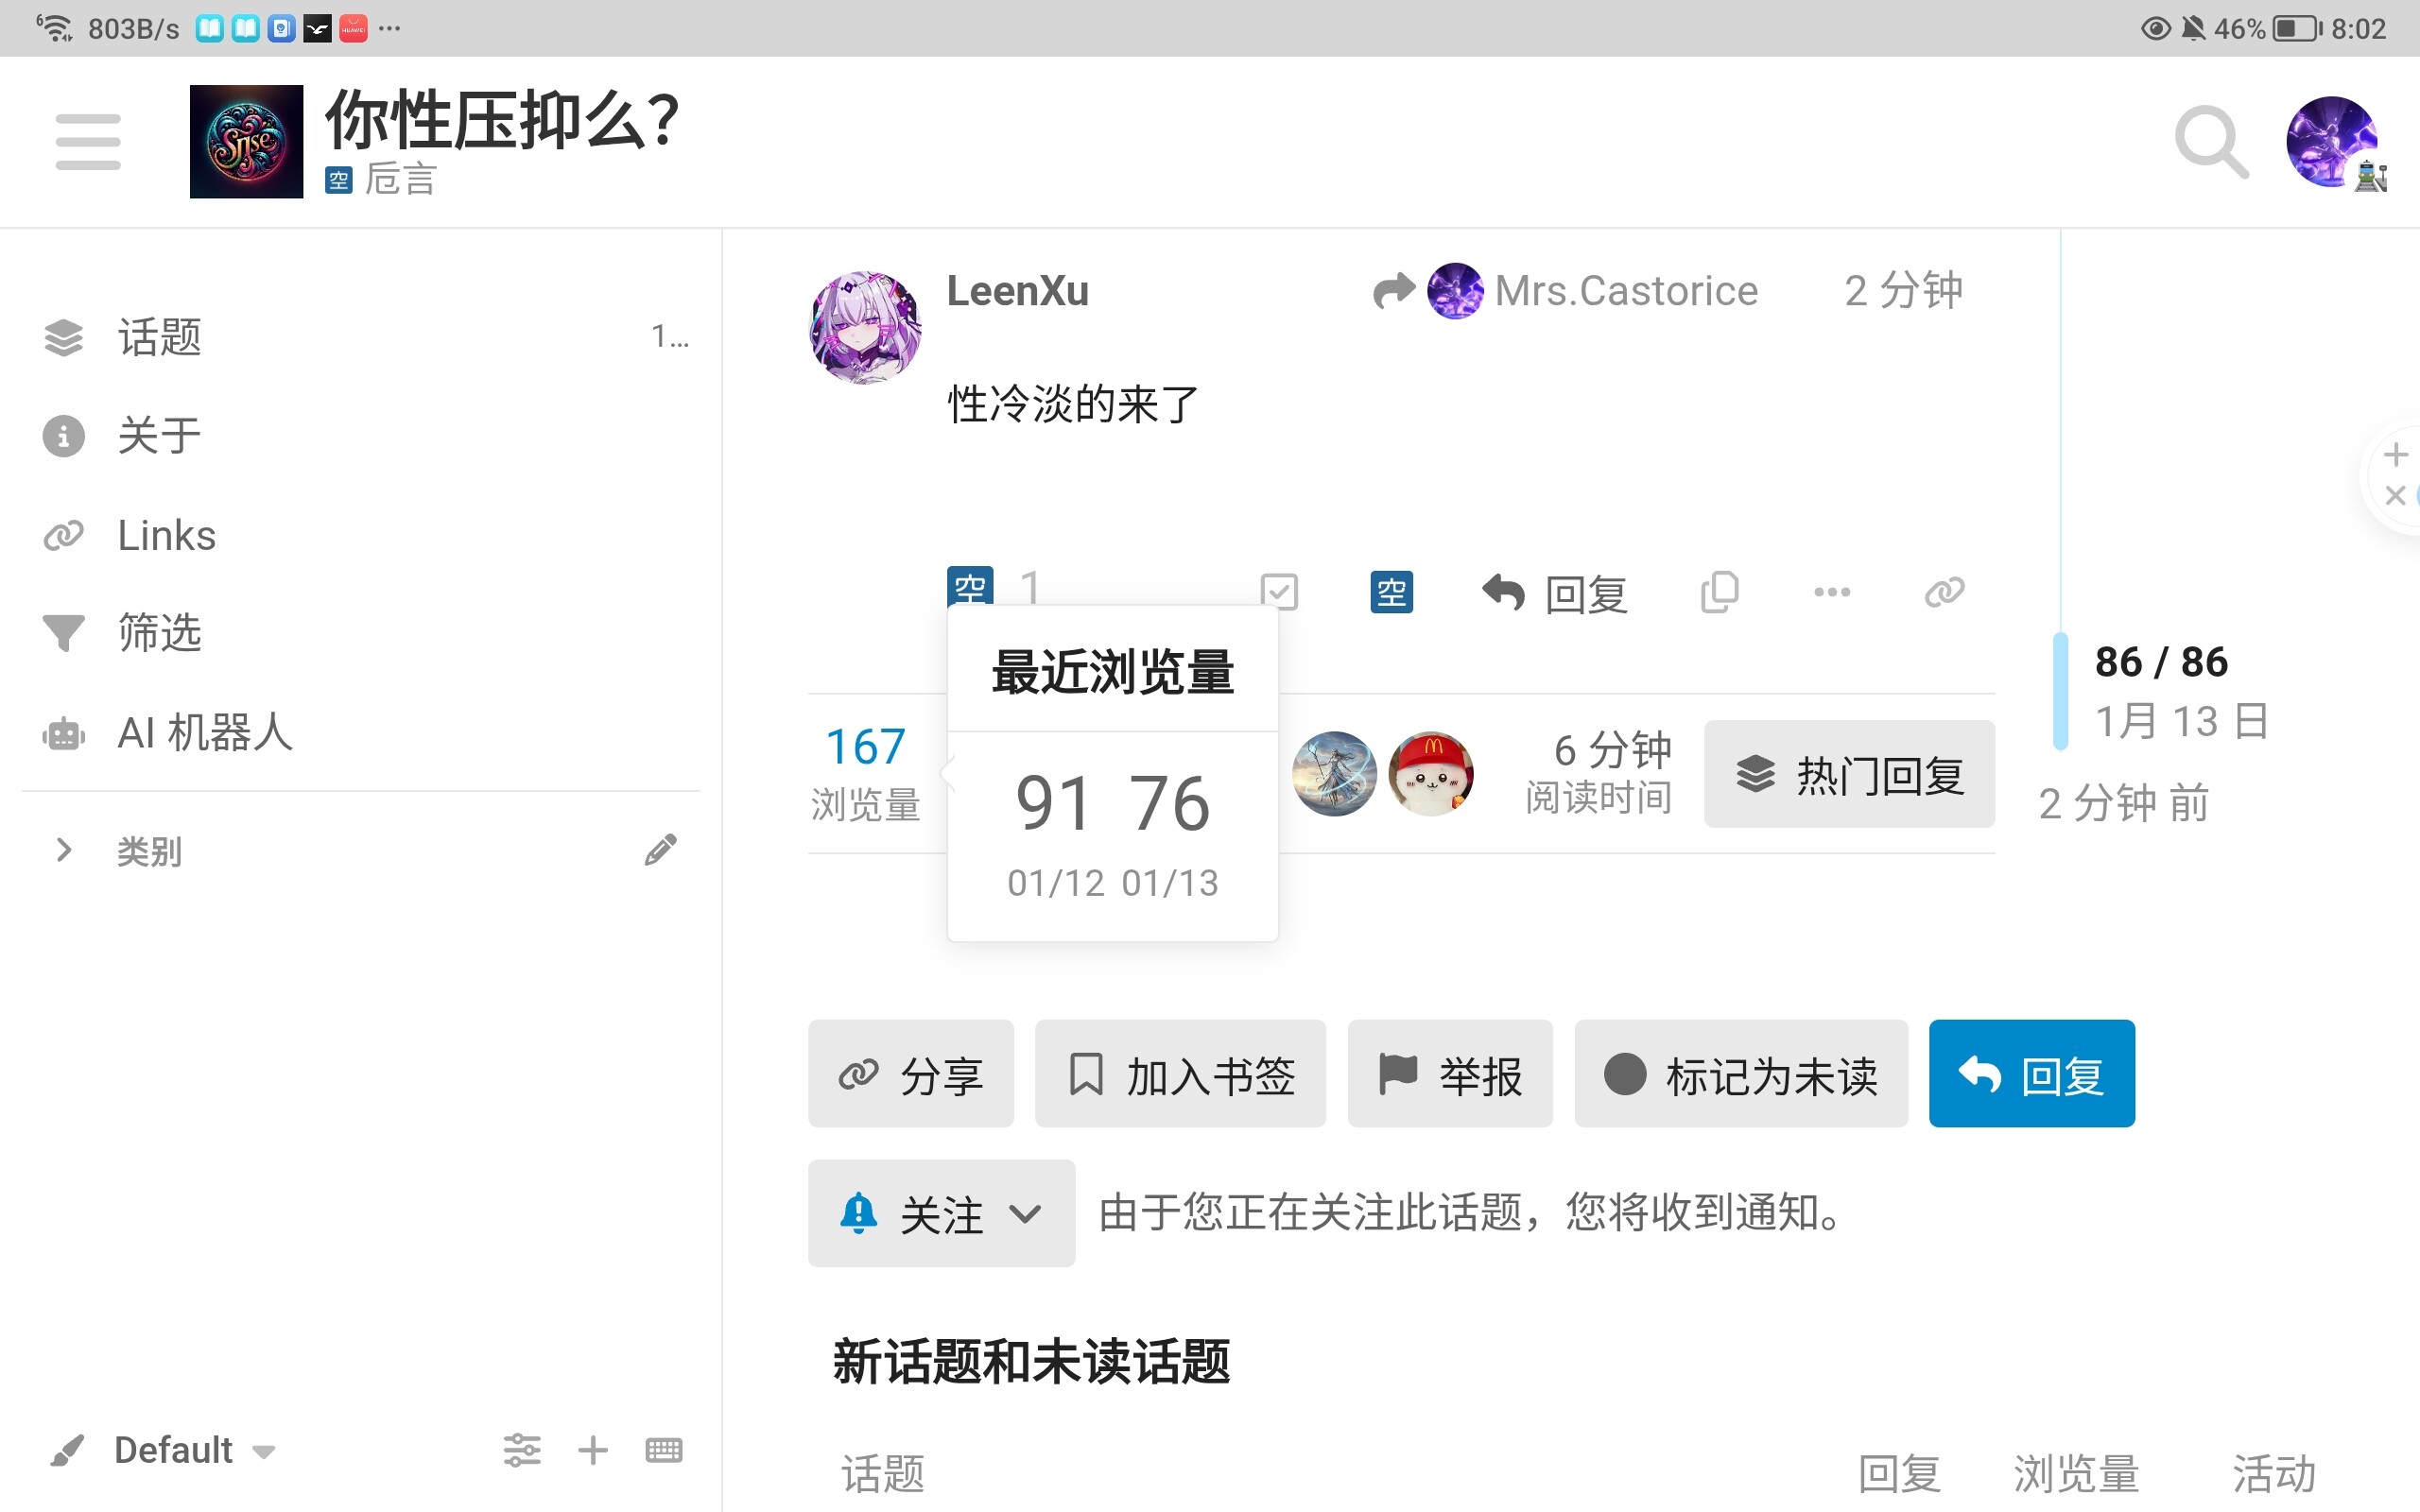This screenshot has width=2420, height=1512.
Task: Expand the 类别 categories section
Action: 64,850
